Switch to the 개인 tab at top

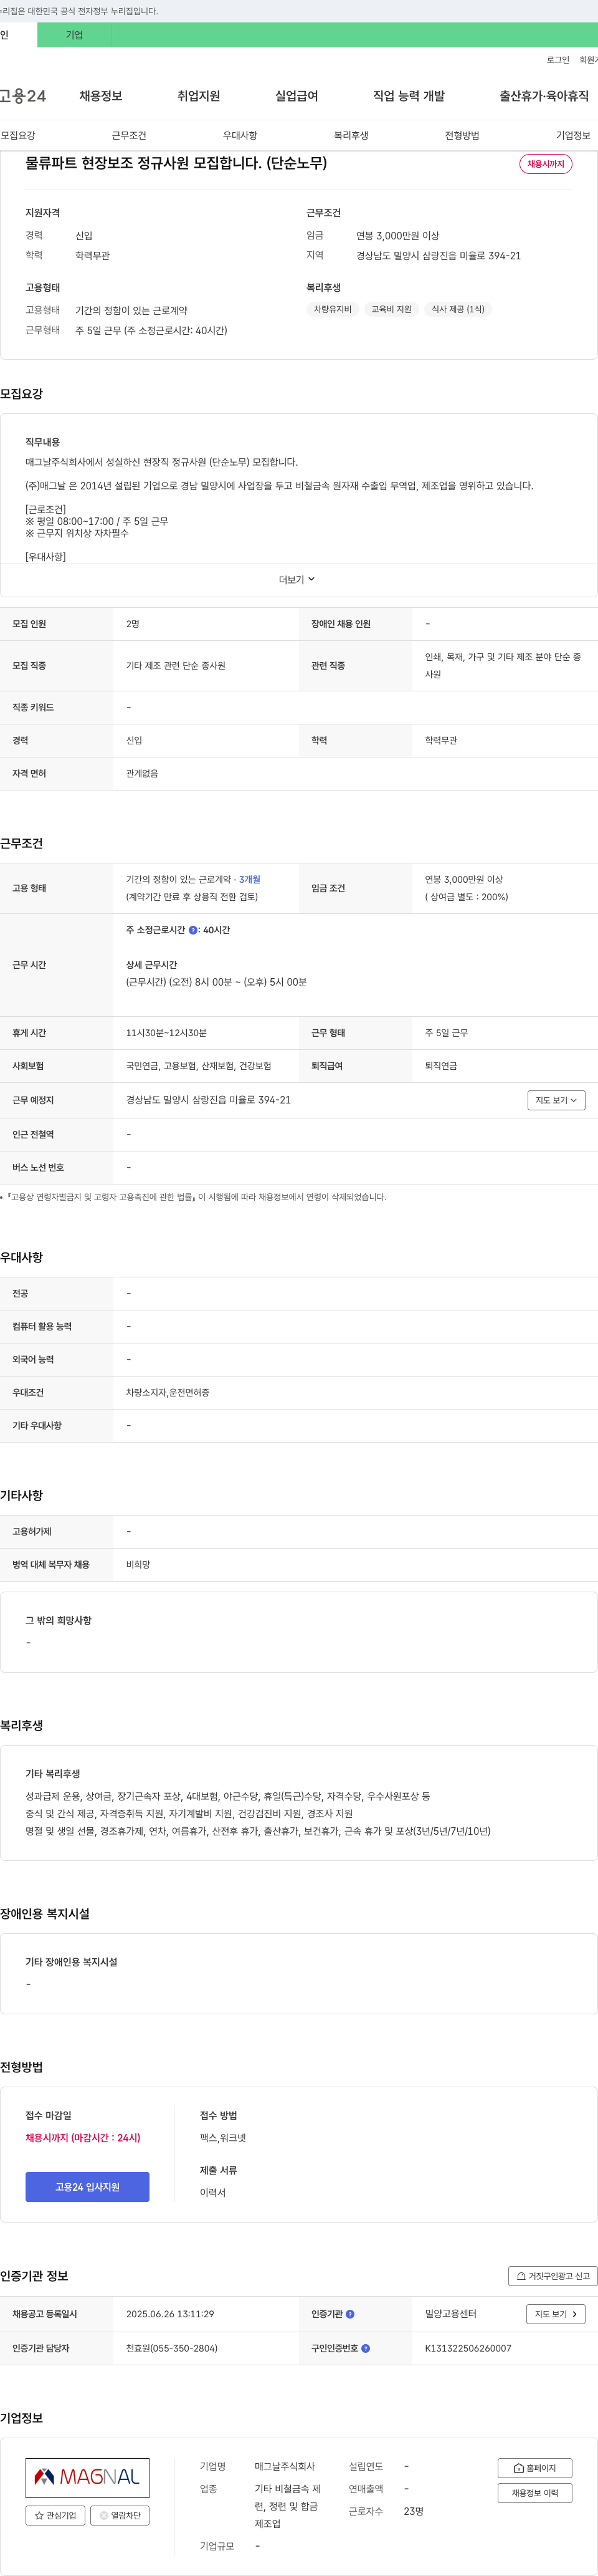[x=18, y=35]
